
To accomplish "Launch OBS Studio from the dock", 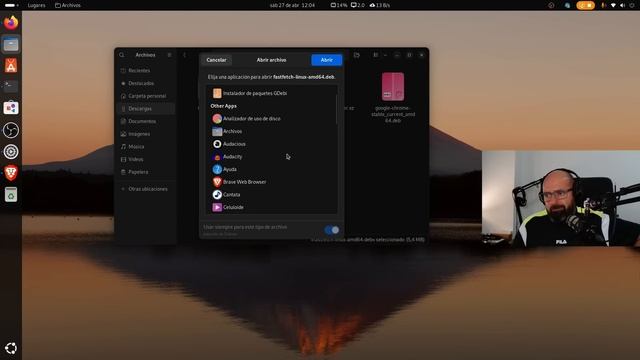I will (x=11, y=130).
